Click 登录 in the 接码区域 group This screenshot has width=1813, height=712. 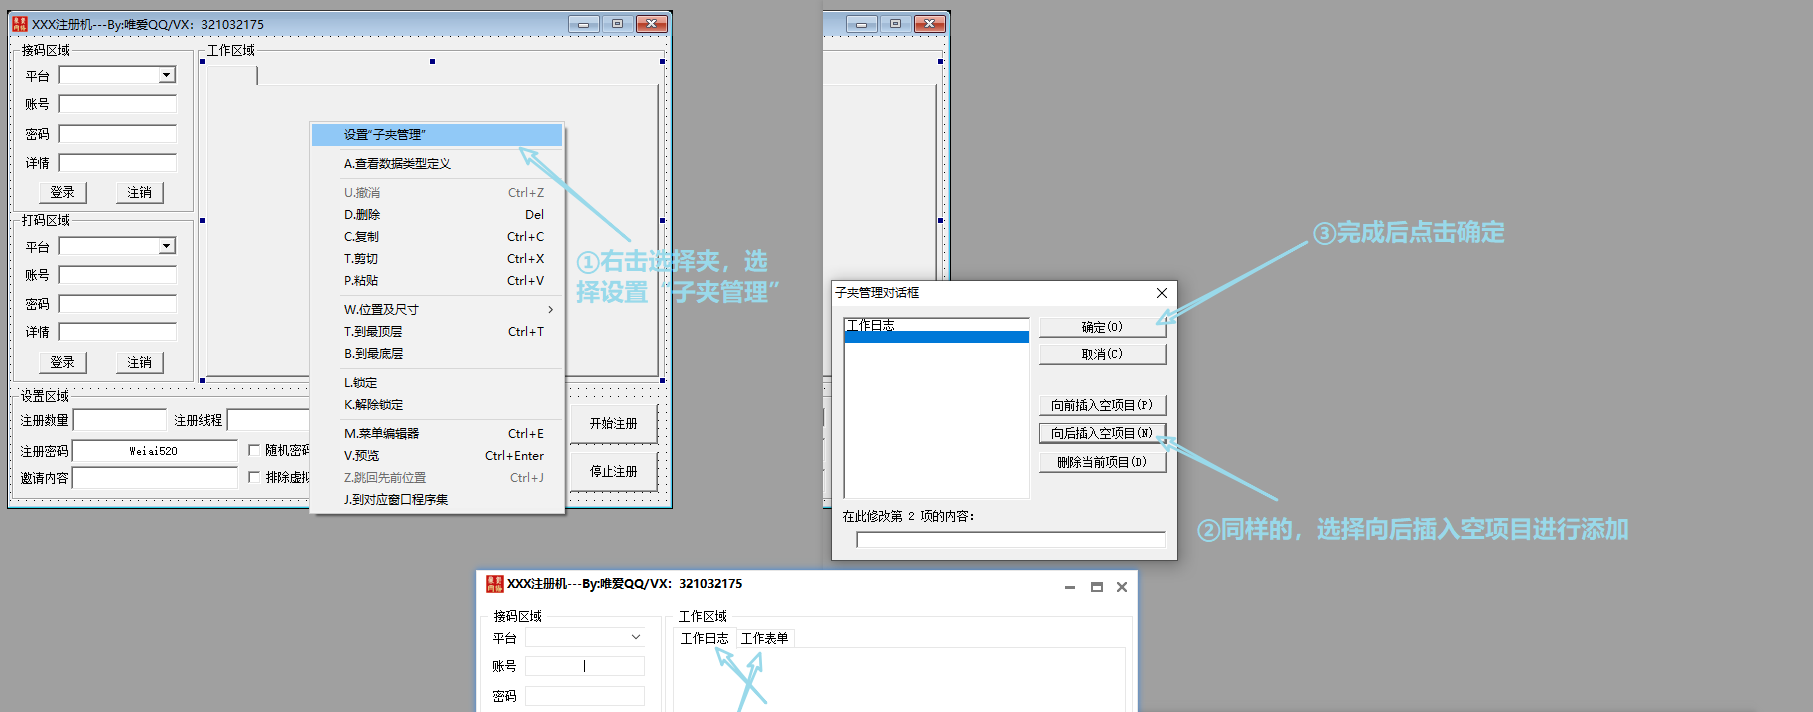pyautogui.click(x=63, y=192)
